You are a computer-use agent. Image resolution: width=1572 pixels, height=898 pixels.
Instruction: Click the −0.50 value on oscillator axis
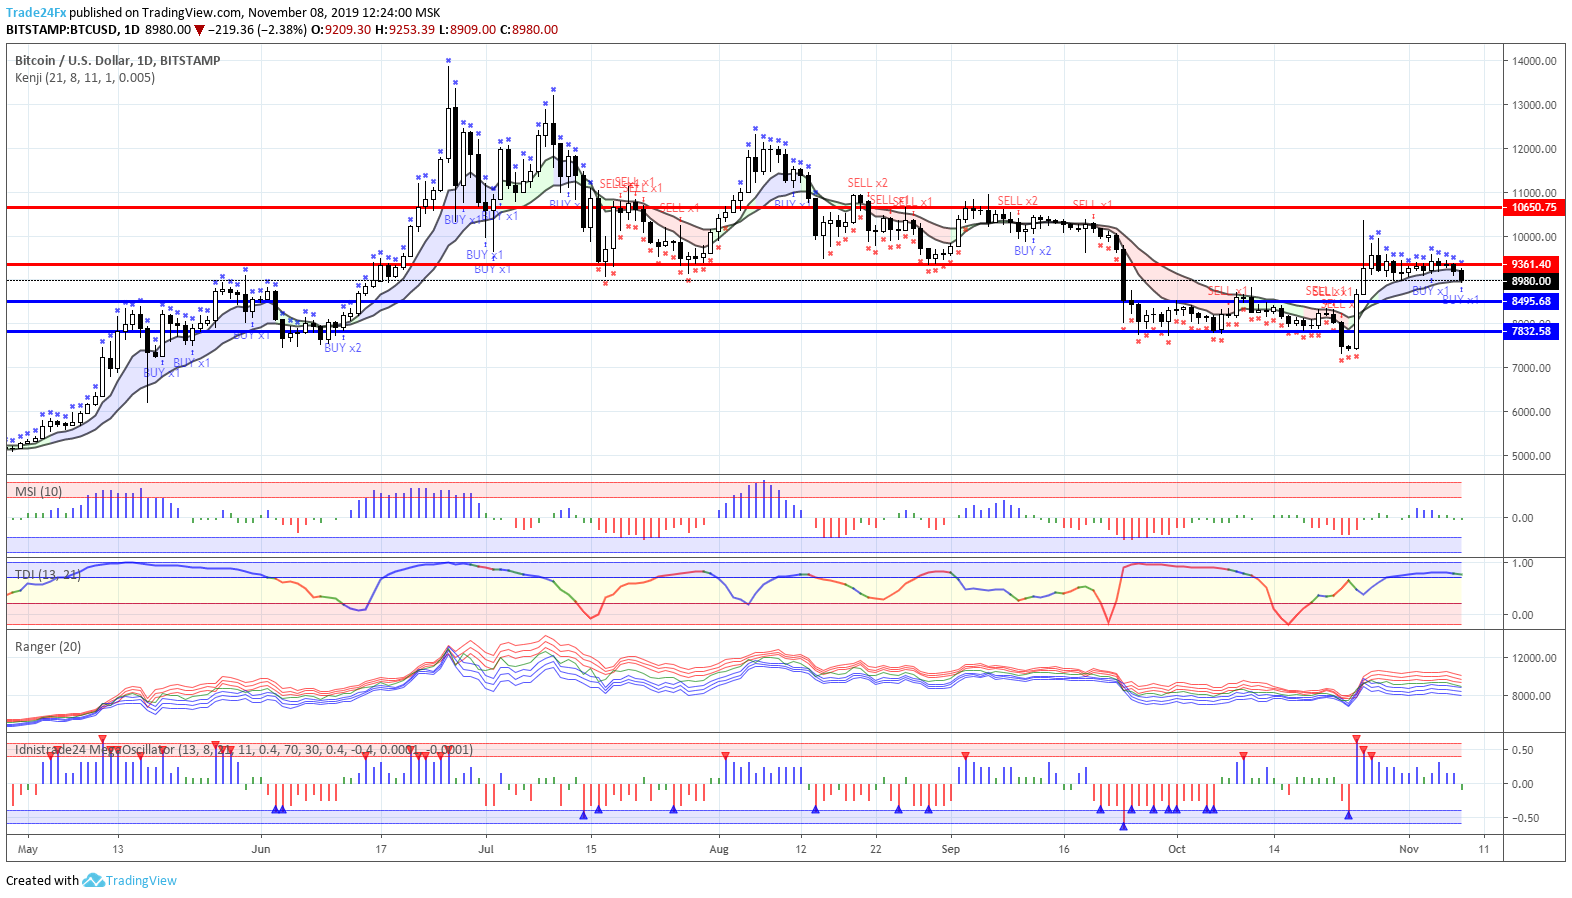point(1524,818)
